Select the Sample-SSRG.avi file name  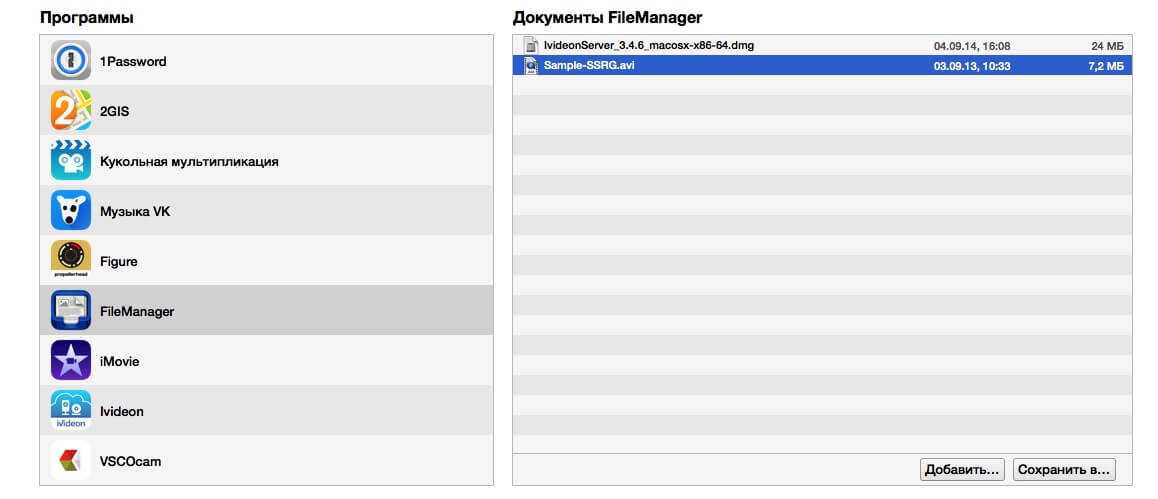click(x=589, y=65)
